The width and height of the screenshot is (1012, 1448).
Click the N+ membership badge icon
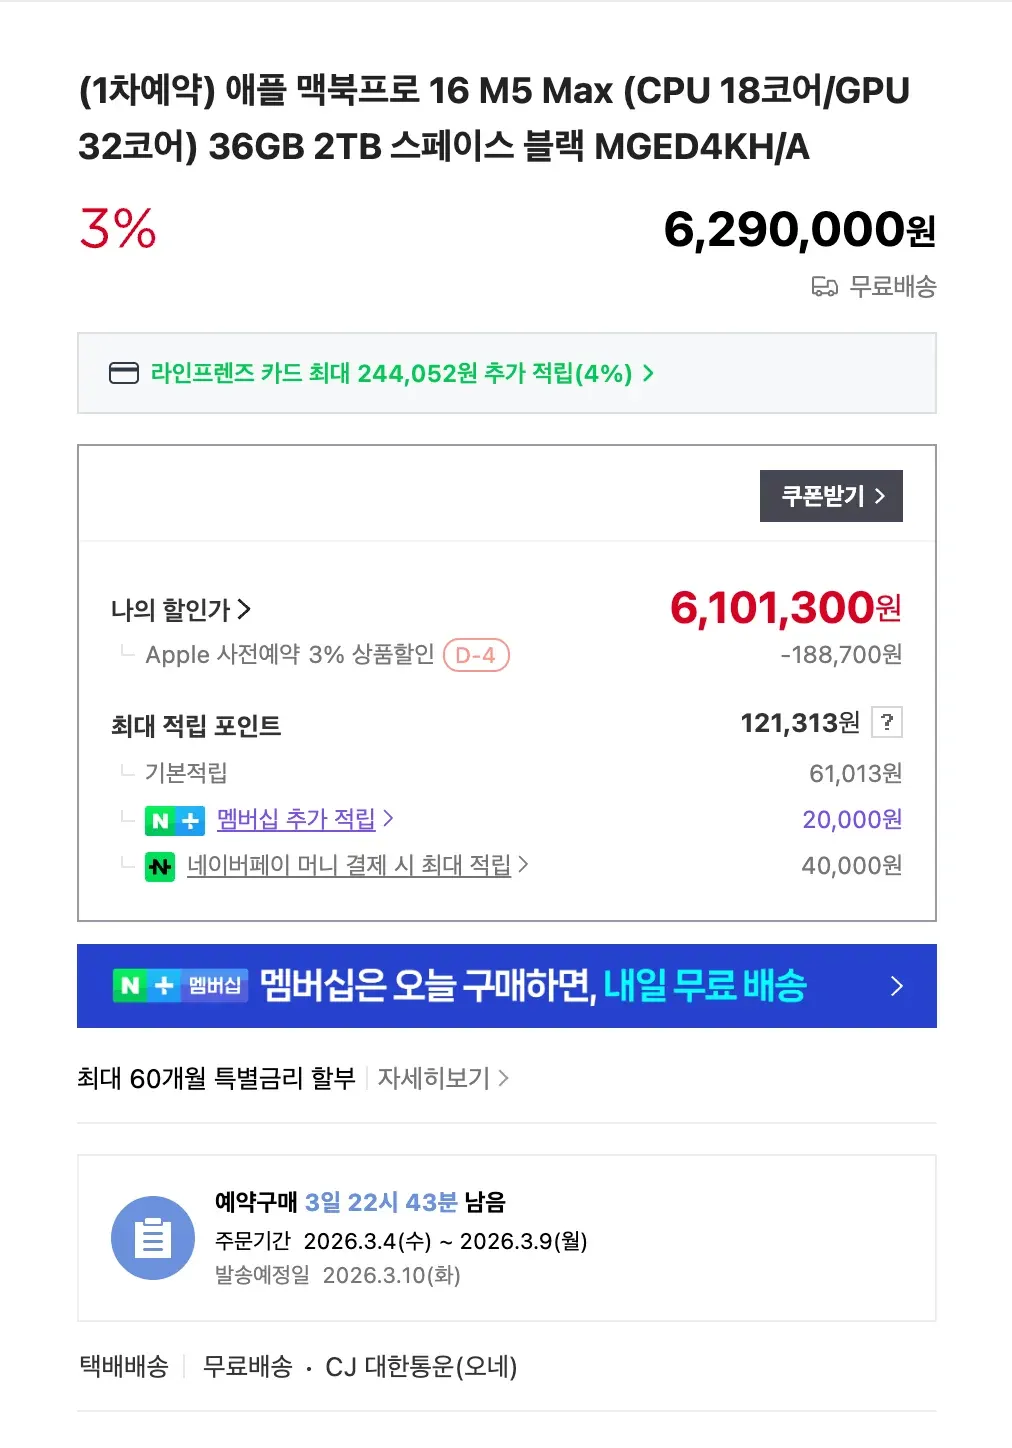[x=174, y=821]
